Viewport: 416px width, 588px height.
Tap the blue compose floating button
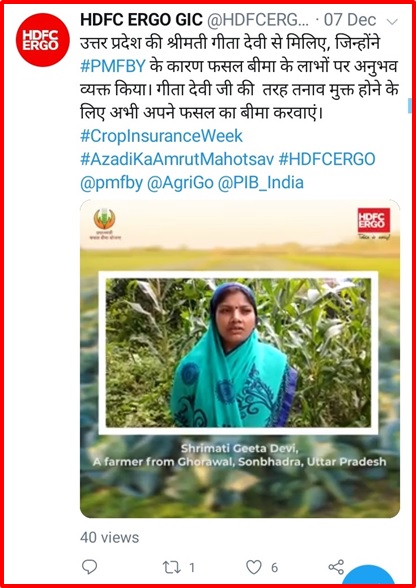[x=369, y=576]
